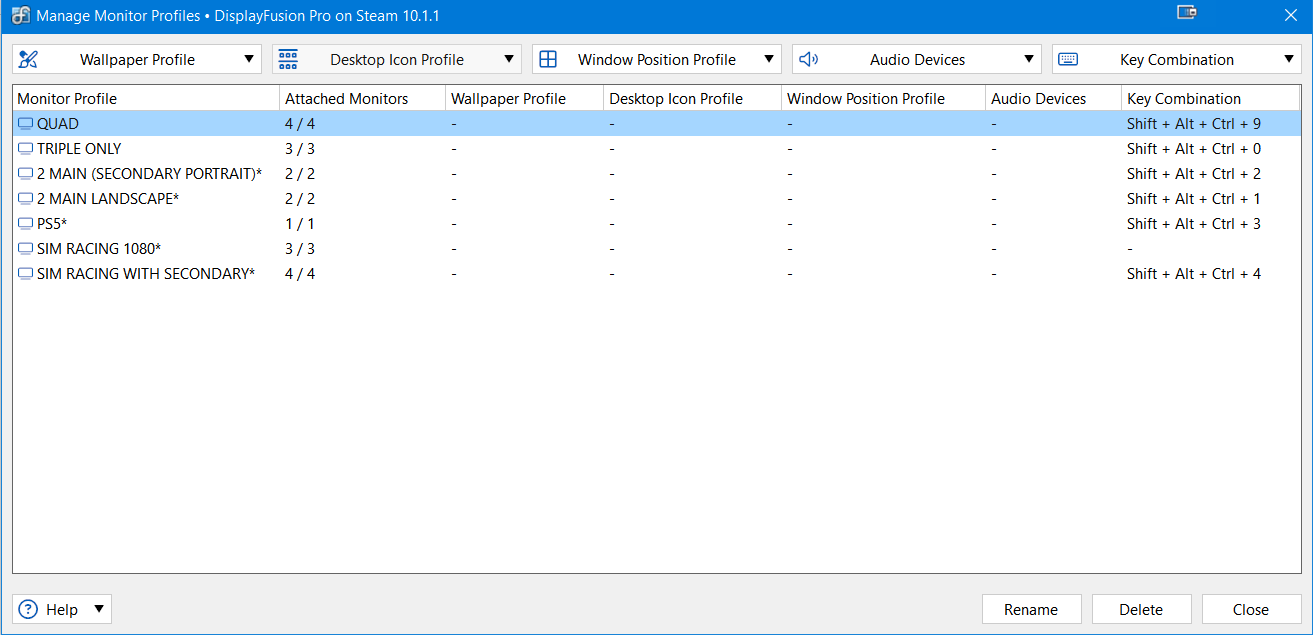Viewport: 1313px width, 635px height.
Task: Click the Close button at bottom
Action: click(x=1251, y=609)
